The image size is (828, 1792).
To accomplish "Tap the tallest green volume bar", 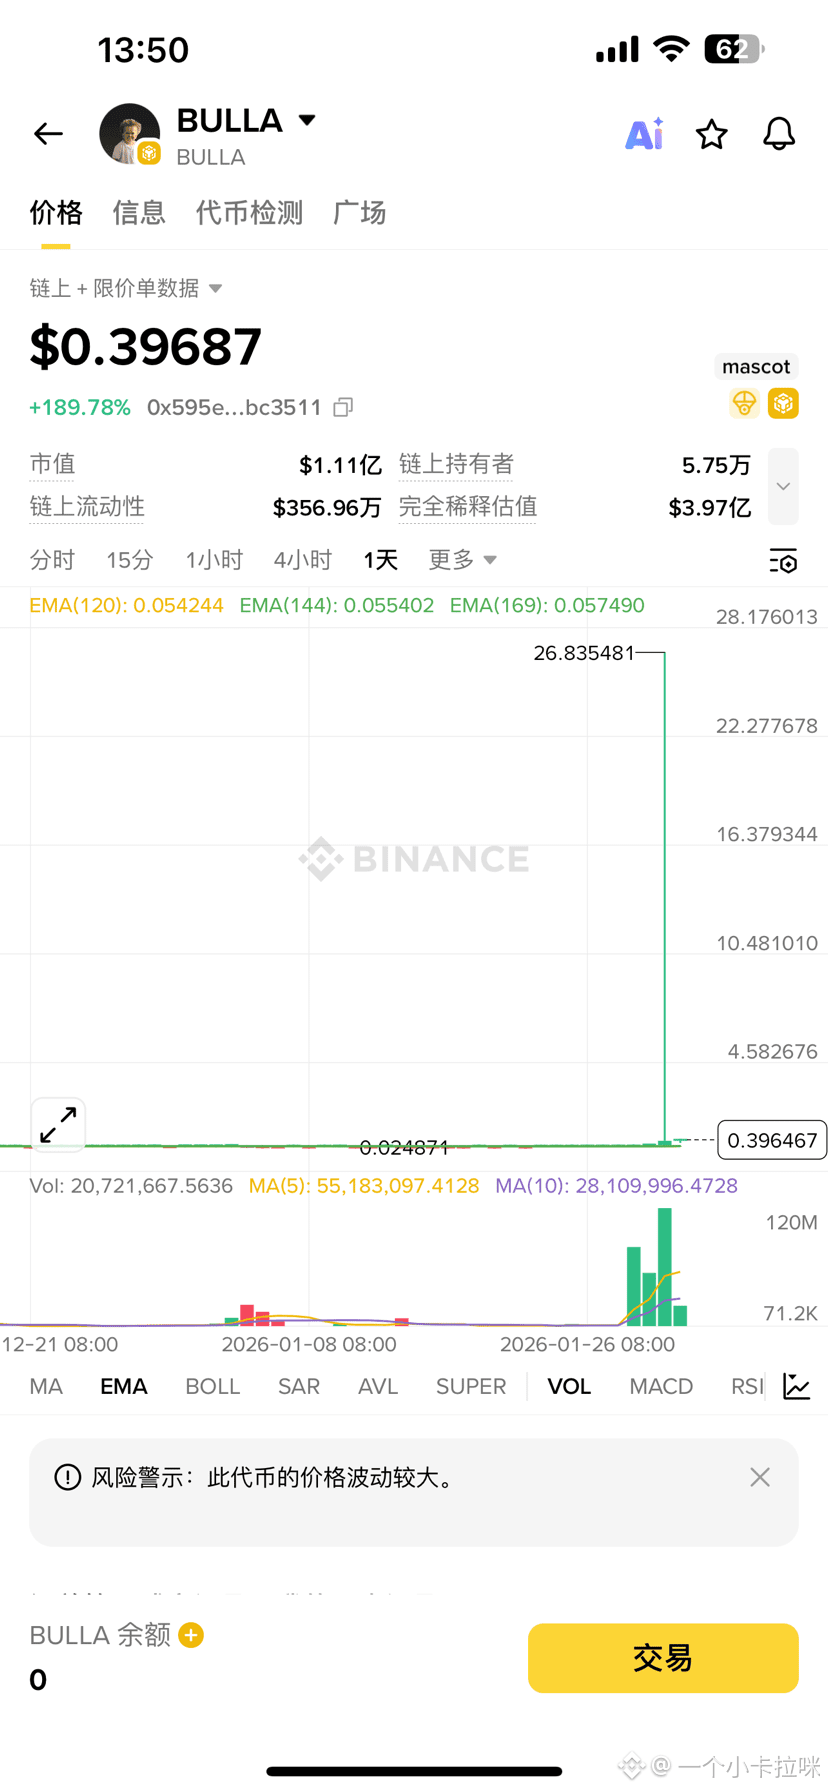I will pyautogui.click(x=665, y=1266).
